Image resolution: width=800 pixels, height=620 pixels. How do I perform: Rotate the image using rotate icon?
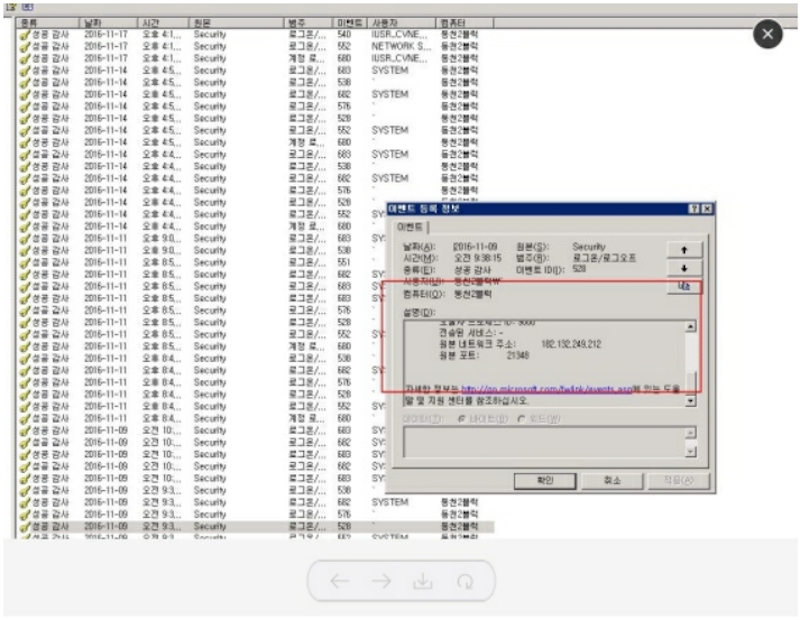463,581
